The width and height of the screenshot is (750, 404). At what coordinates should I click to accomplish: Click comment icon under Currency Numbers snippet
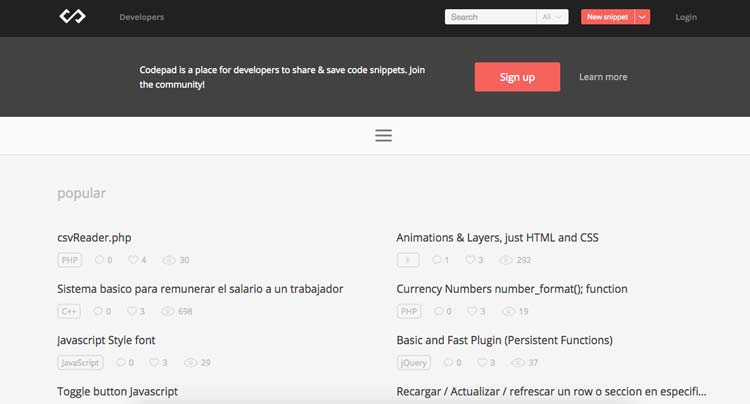[x=439, y=311]
